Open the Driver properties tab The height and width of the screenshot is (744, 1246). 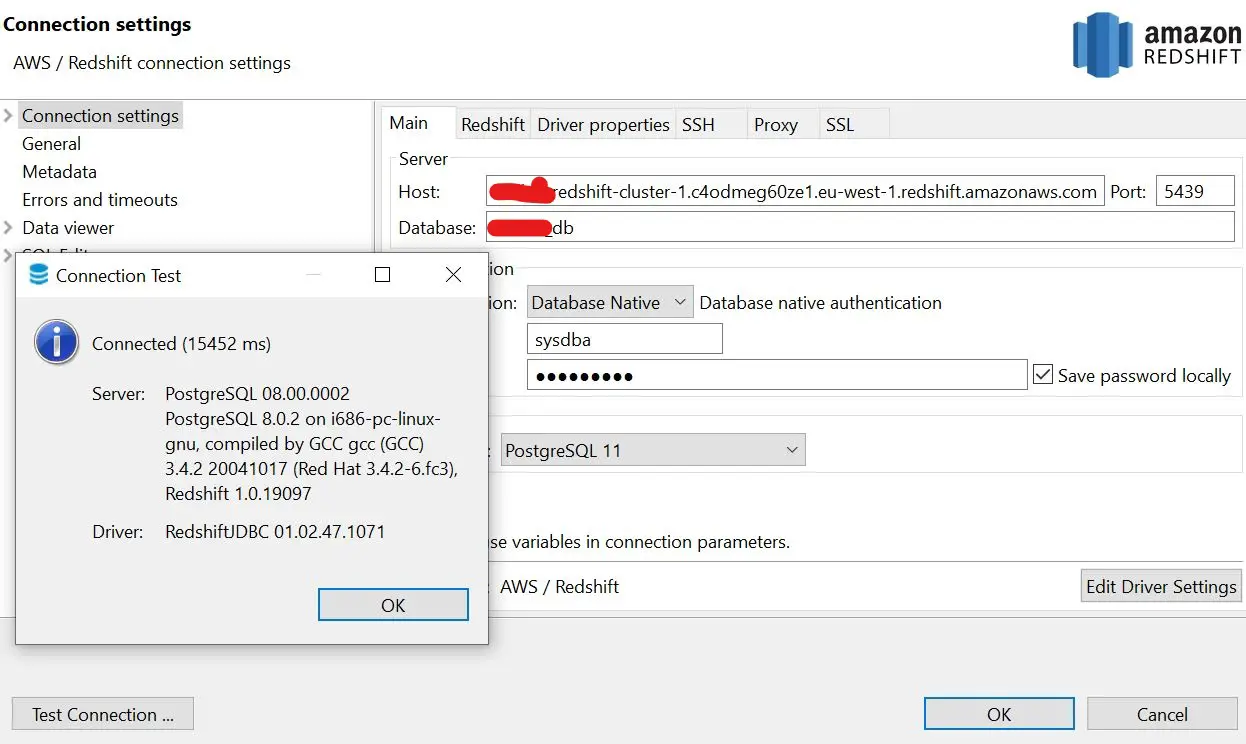pos(603,125)
